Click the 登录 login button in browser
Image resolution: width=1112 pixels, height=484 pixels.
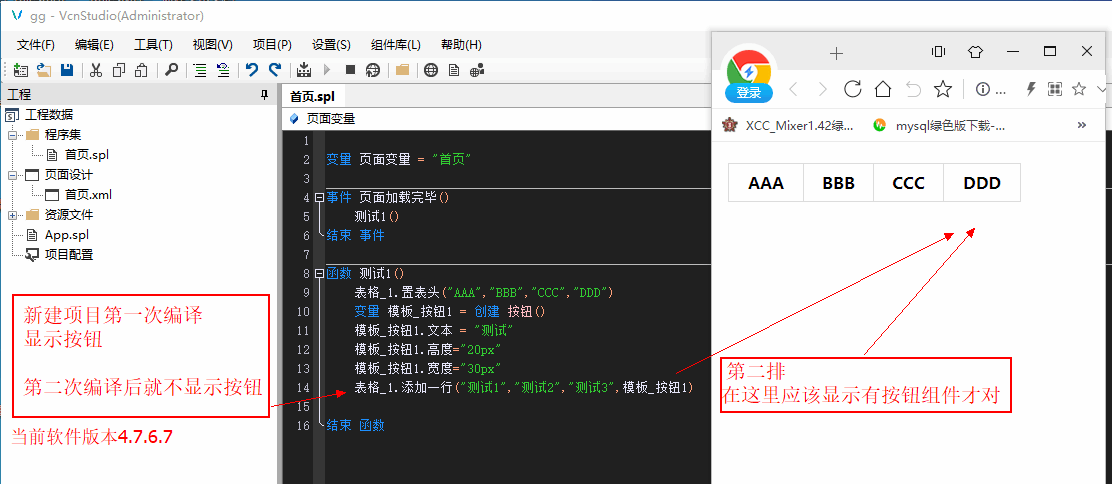749,93
